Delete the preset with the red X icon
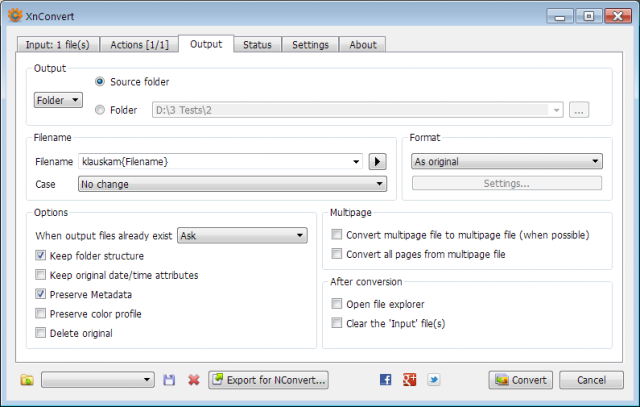 [x=194, y=380]
